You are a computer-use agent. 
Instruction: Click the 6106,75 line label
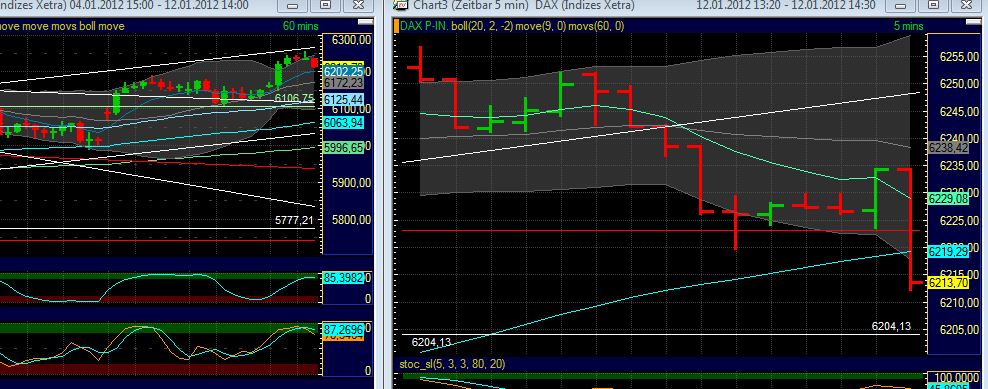(294, 98)
